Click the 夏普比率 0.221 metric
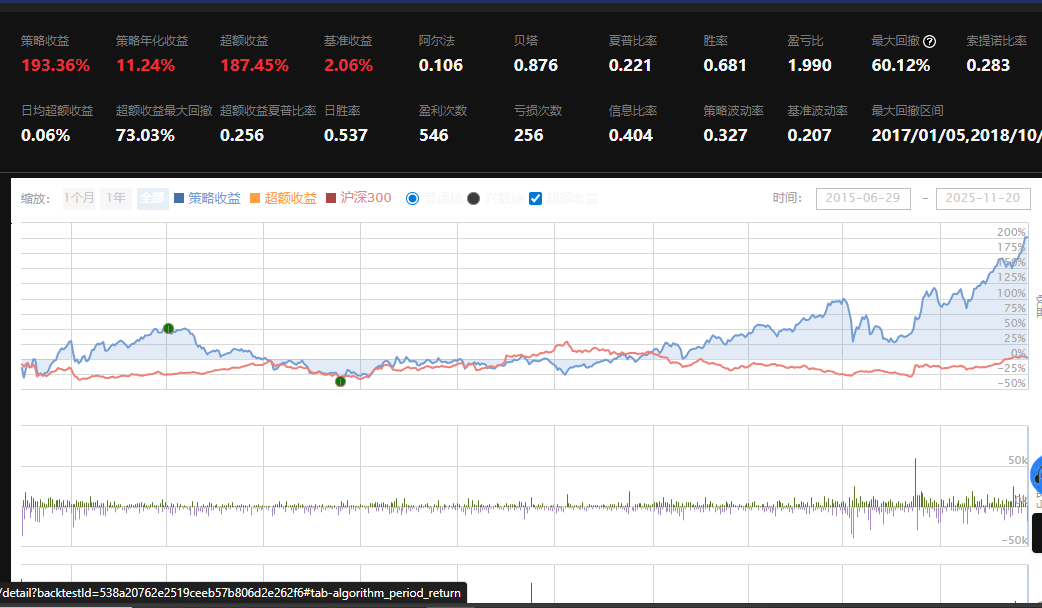Viewport: 1042px width, 608px height. (630, 66)
